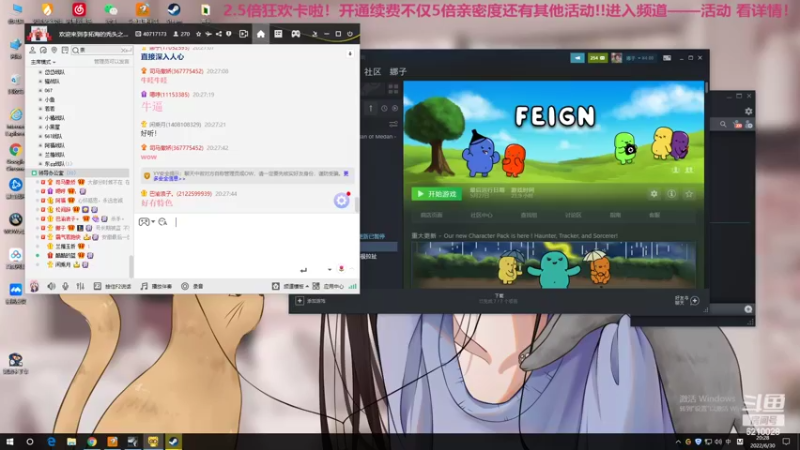The width and height of the screenshot is (800, 450).
Task: Open Feign discussions tab
Action: click(x=573, y=215)
